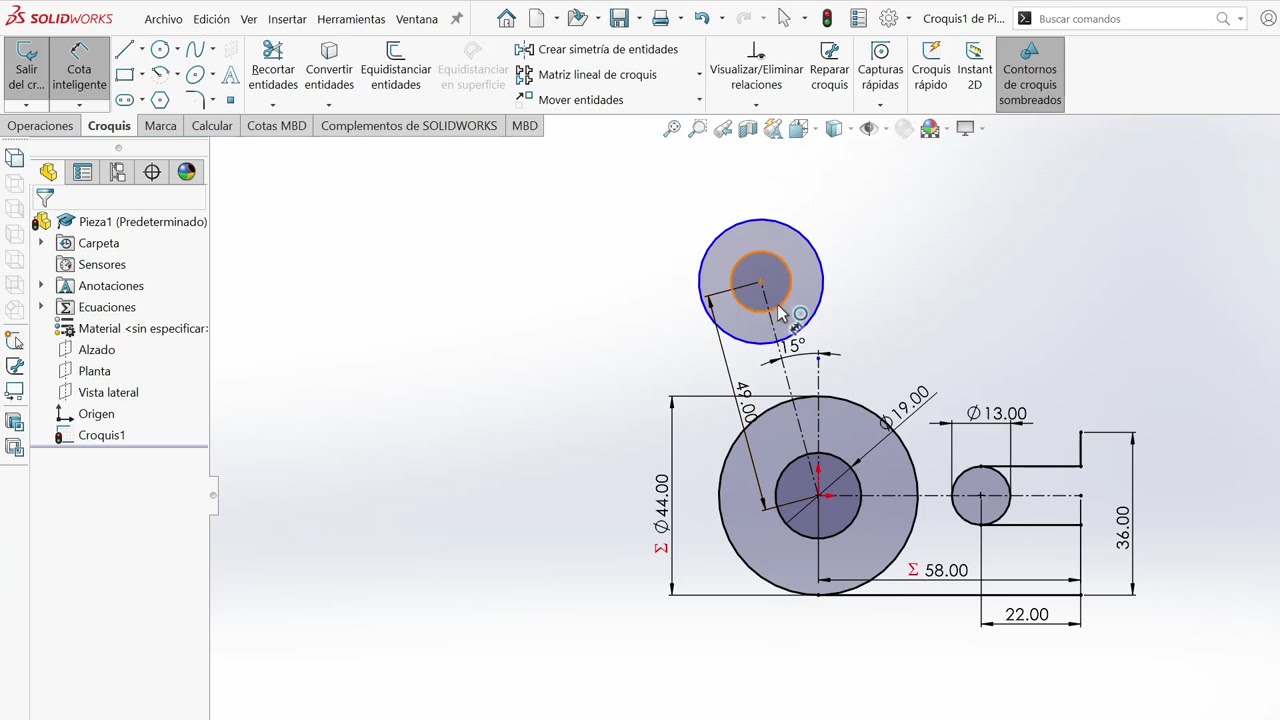Open the ConfigurationManager tab icon
The width and height of the screenshot is (1280, 720).
coord(118,172)
